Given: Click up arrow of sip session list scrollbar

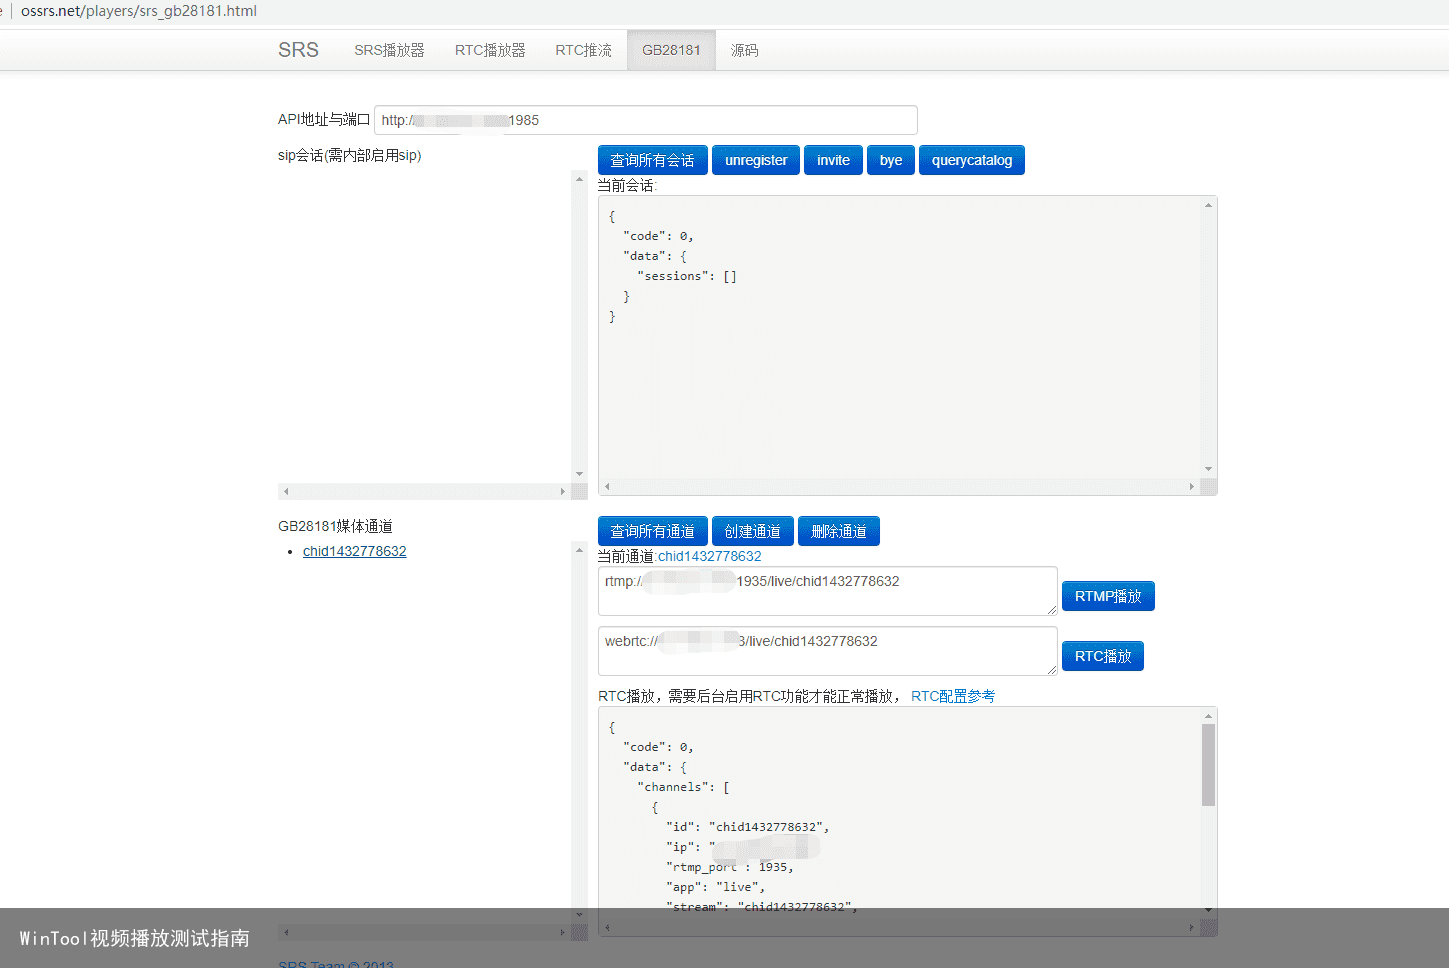Looking at the screenshot, I should point(579,179).
